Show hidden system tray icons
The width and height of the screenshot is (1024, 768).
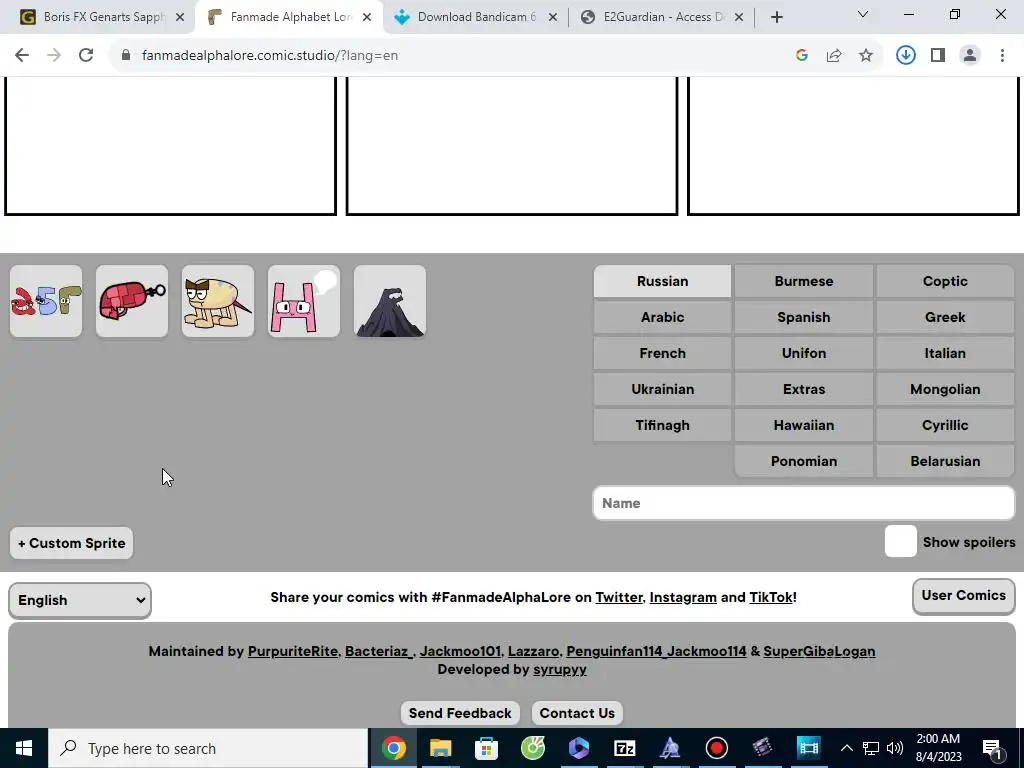tap(846, 748)
